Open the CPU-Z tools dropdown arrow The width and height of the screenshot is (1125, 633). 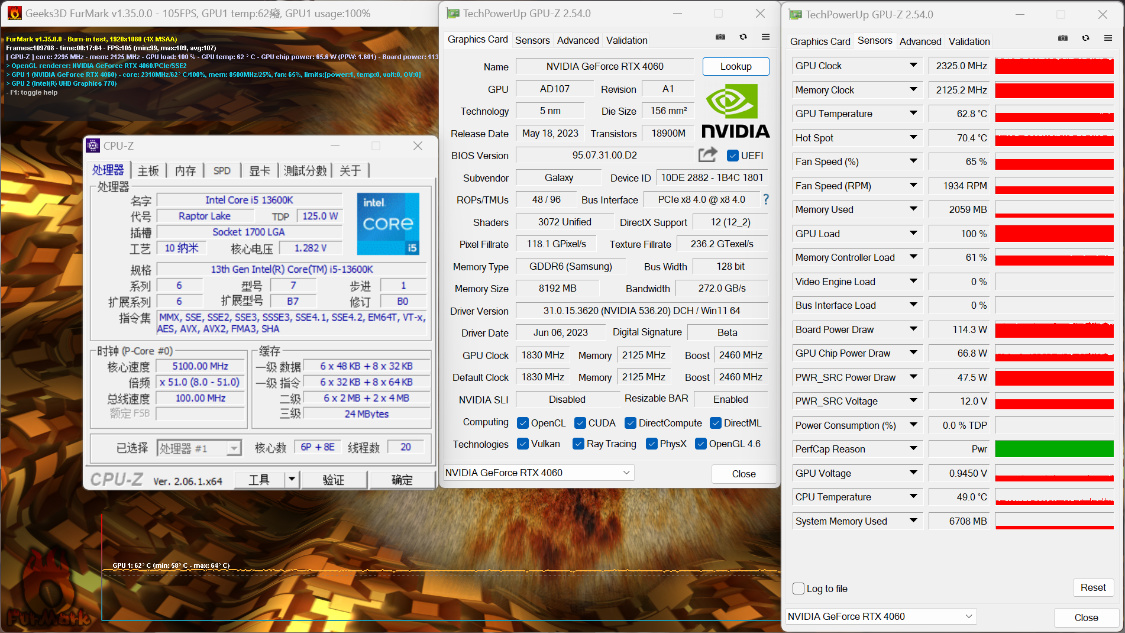291,479
